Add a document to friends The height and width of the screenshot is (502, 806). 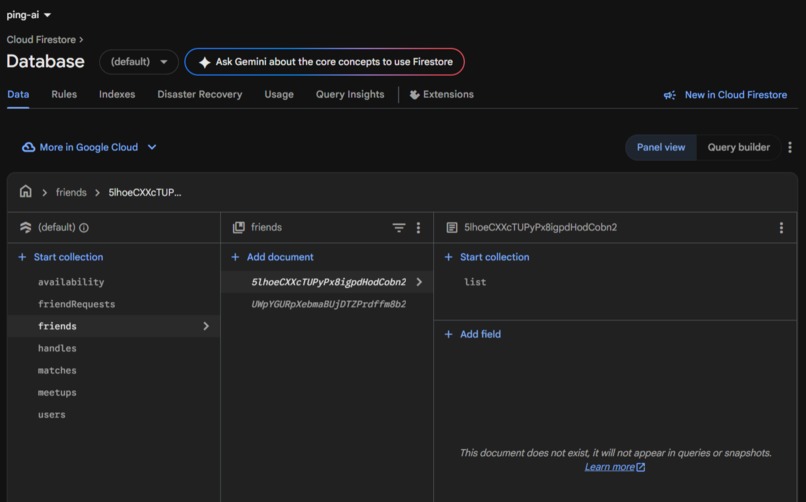[272, 257]
